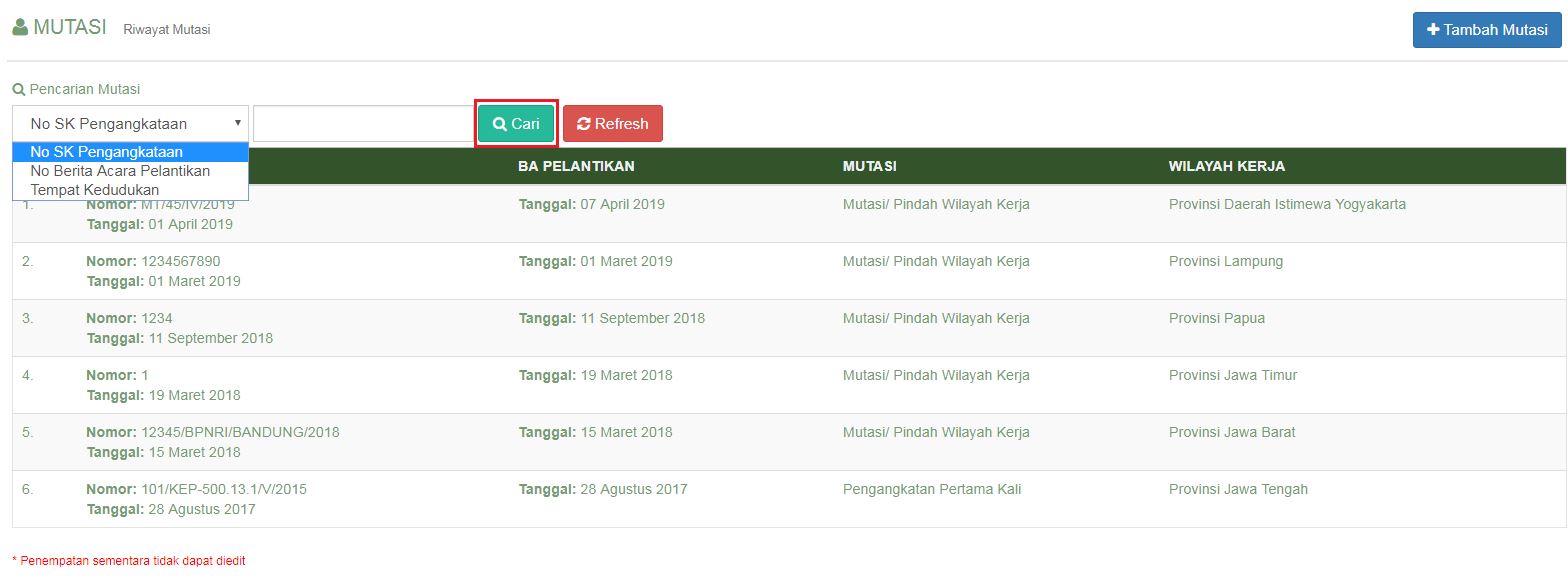Click the user icon beside MUTASI heading
Screen dimensions: 1568x583
[20, 28]
